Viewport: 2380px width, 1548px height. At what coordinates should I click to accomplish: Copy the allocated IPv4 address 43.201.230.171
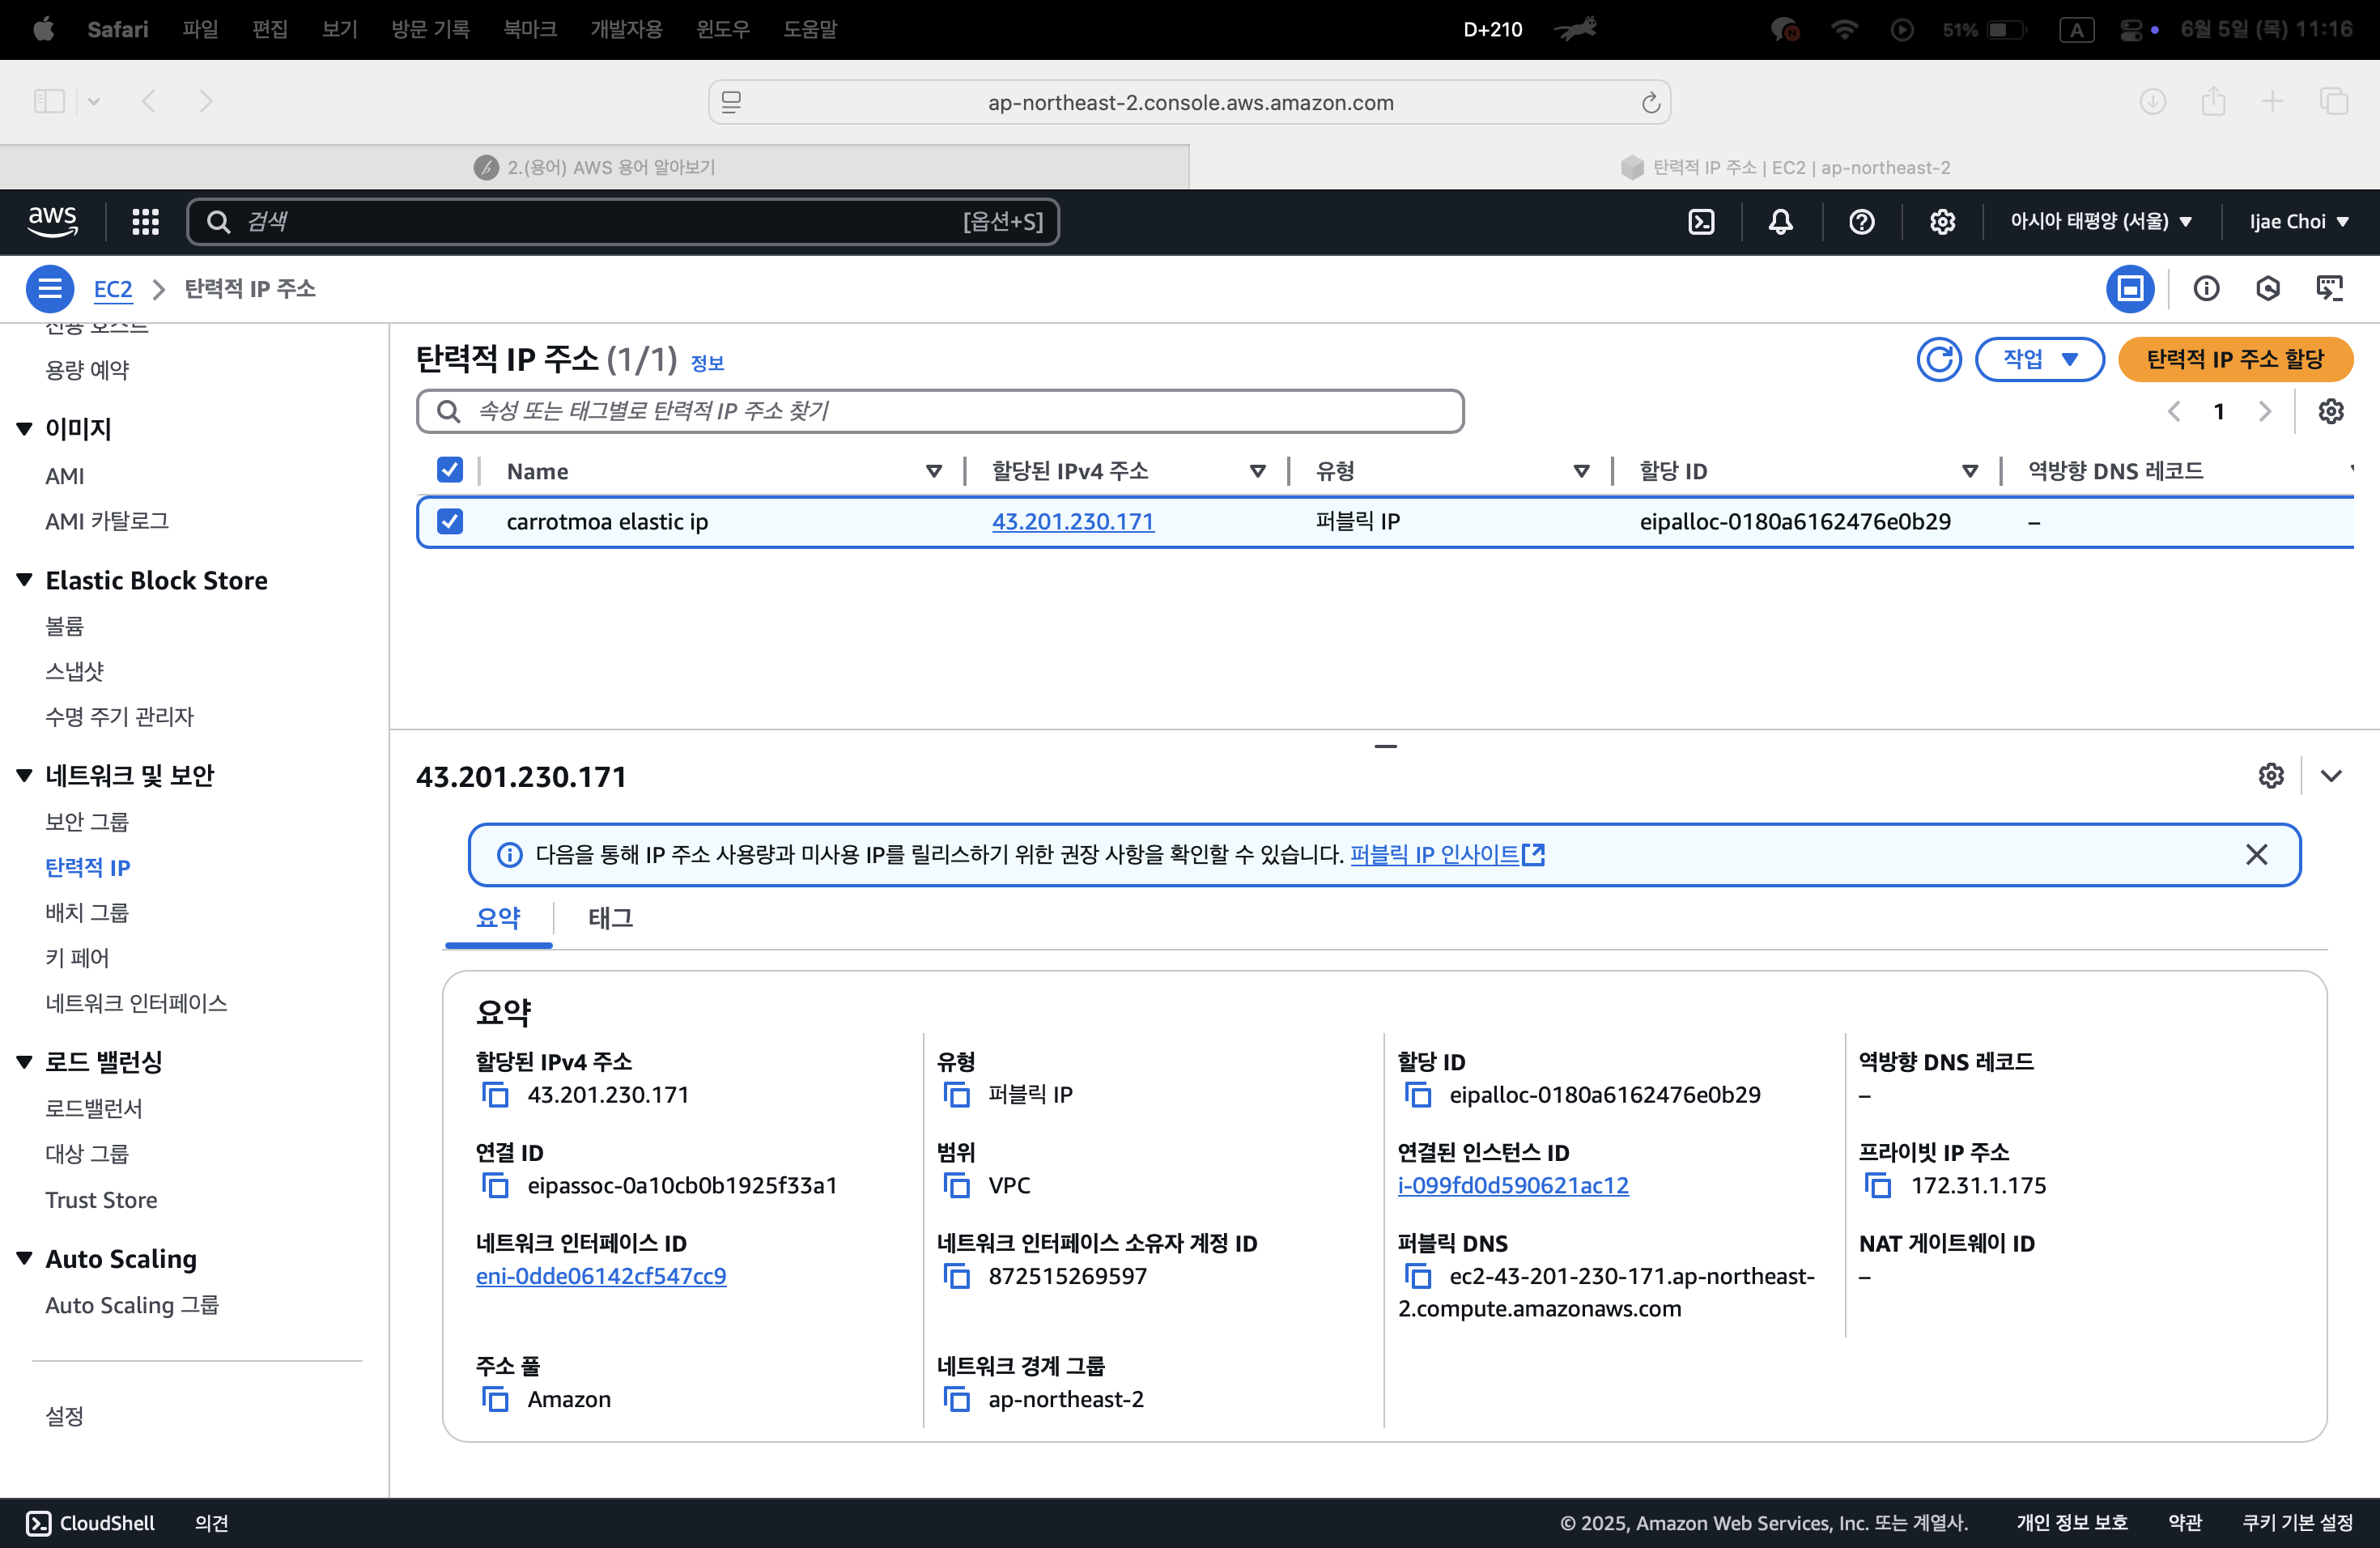click(x=496, y=1094)
